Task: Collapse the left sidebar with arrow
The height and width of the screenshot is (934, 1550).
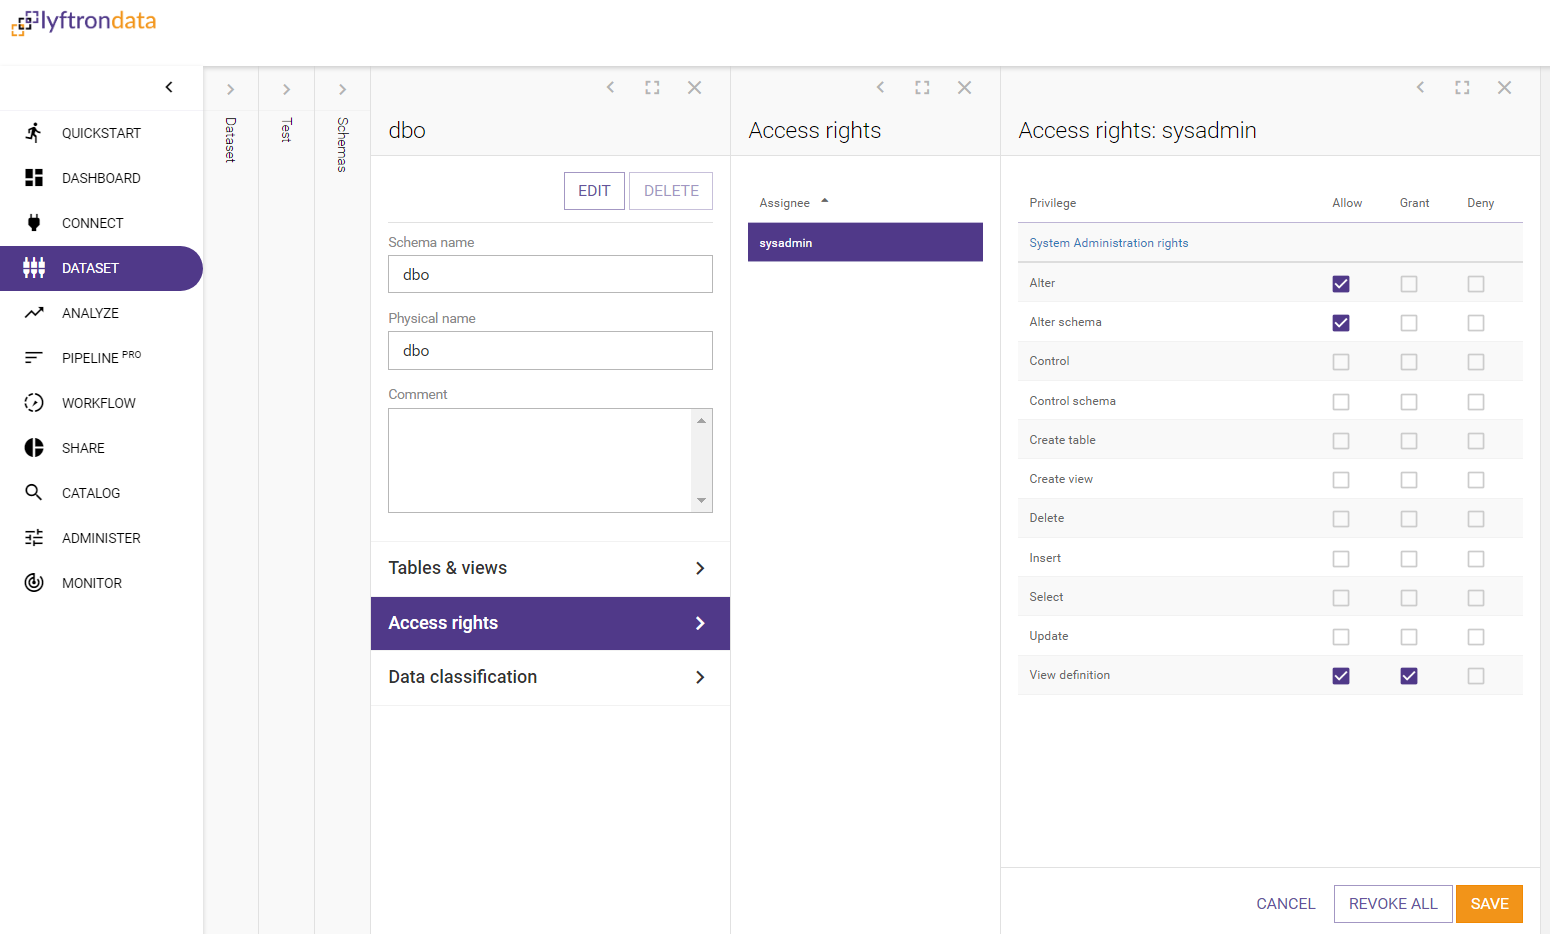Action: pos(169,87)
